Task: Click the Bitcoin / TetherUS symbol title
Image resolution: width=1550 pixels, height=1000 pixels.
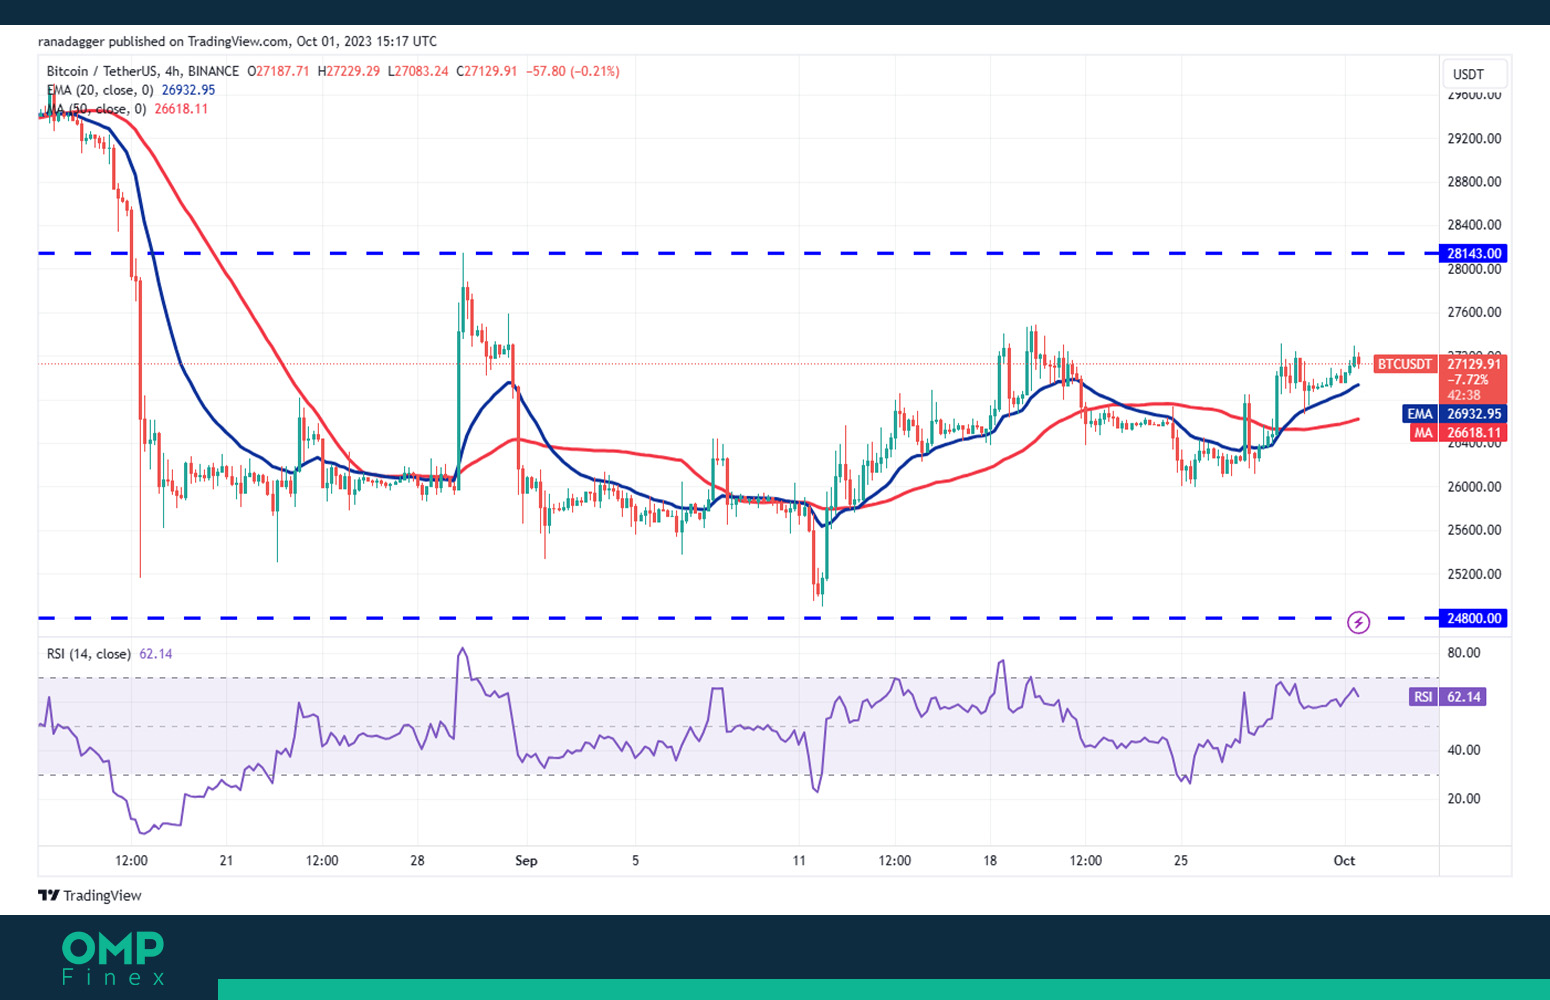Action: [143, 71]
